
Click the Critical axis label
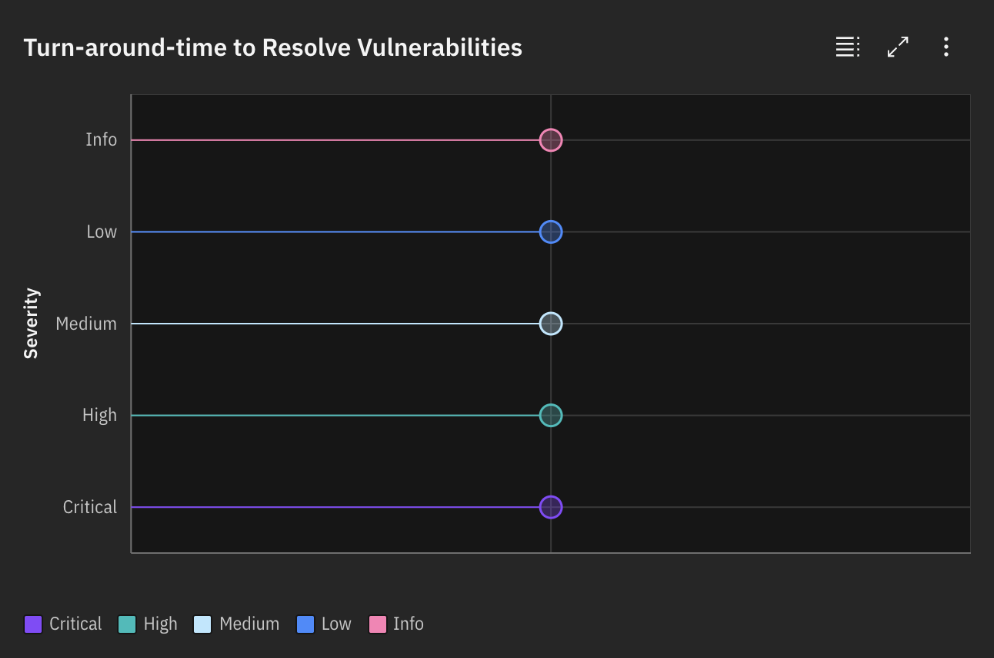coord(90,507)
